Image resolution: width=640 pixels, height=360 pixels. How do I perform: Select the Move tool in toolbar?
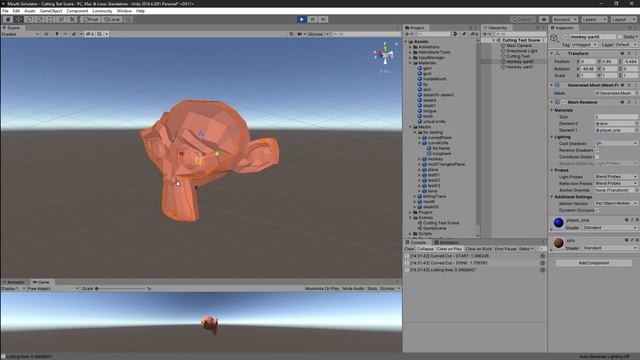(x=19, y=19)
